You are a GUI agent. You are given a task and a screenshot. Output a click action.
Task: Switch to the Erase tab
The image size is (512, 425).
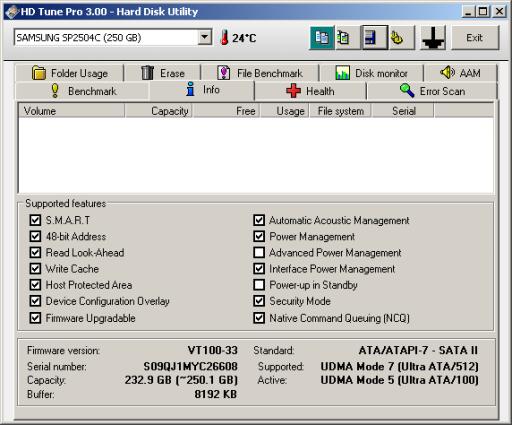(162, 73)
